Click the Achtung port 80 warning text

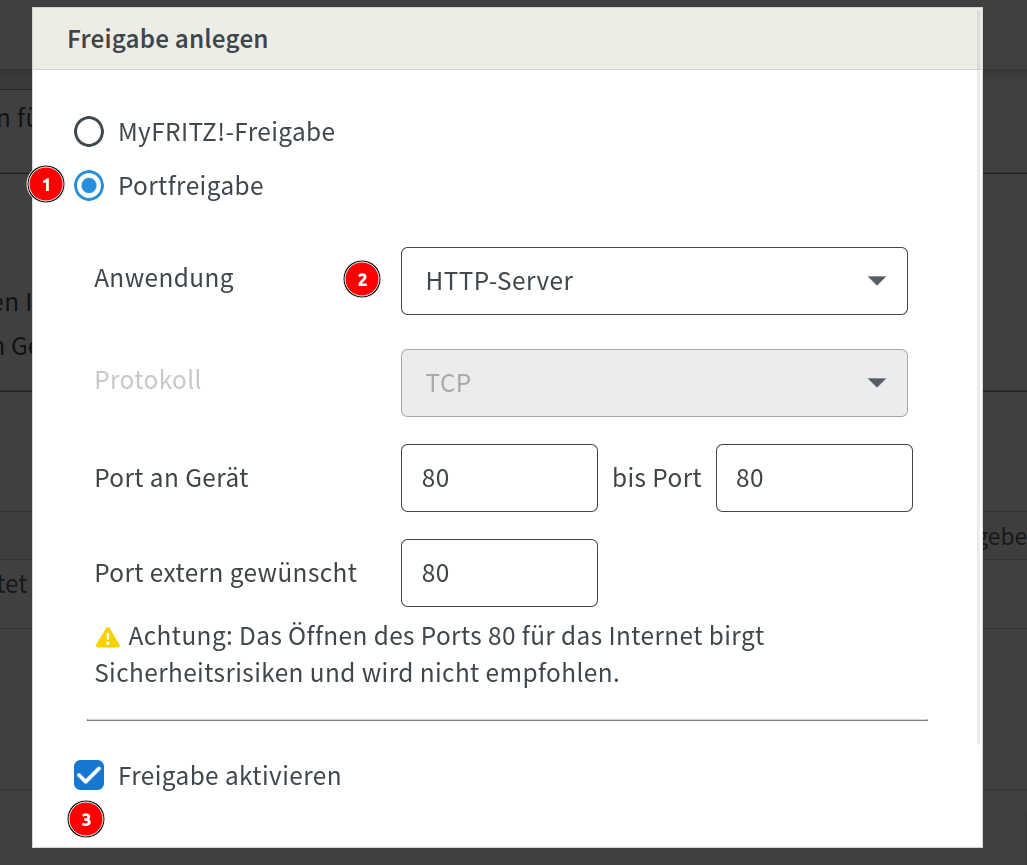click(429, 654)
